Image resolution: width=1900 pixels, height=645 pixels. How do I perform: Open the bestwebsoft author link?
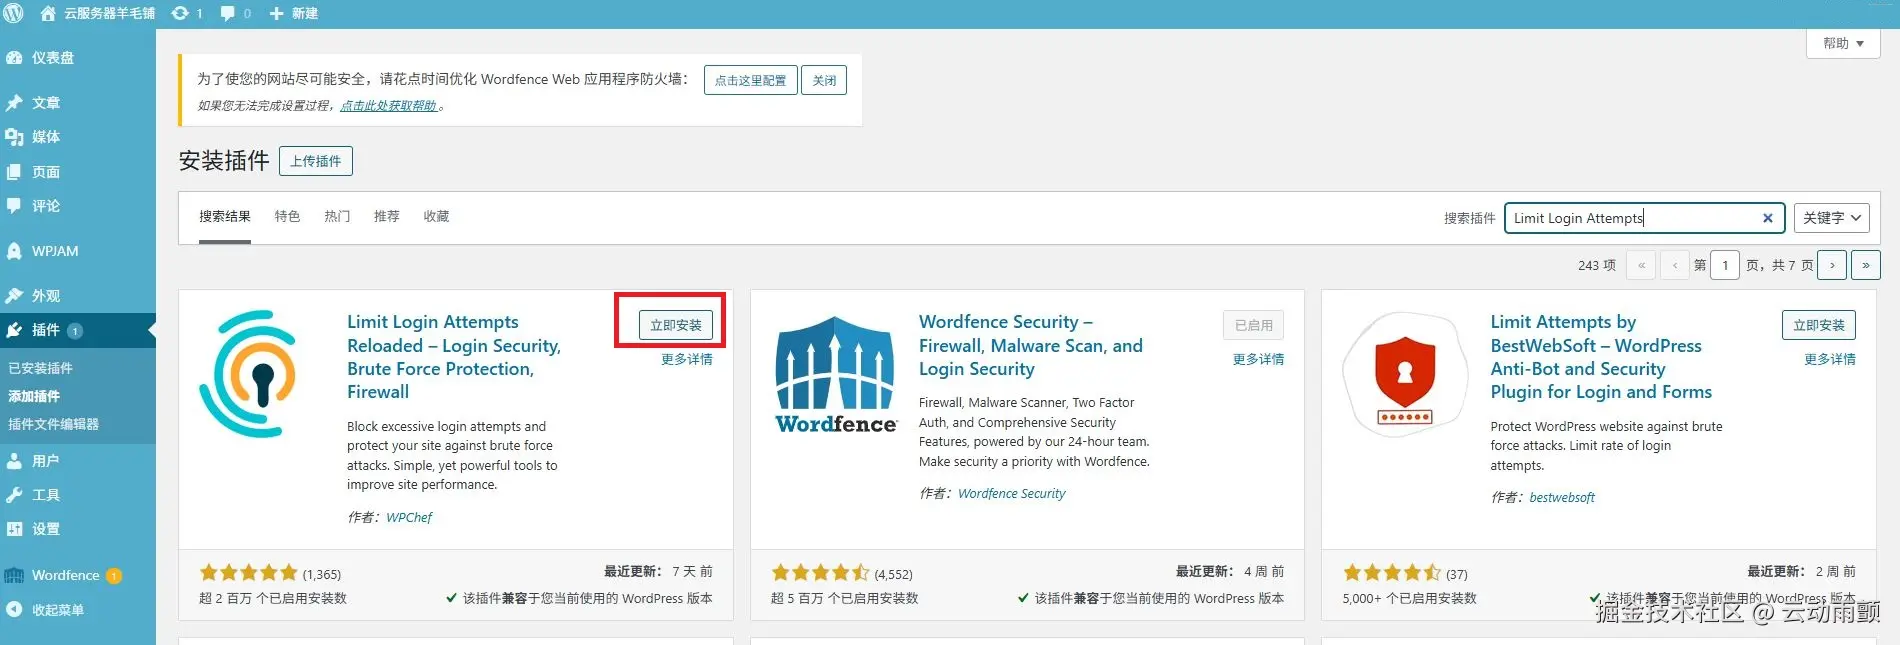tap(1562, 497)
